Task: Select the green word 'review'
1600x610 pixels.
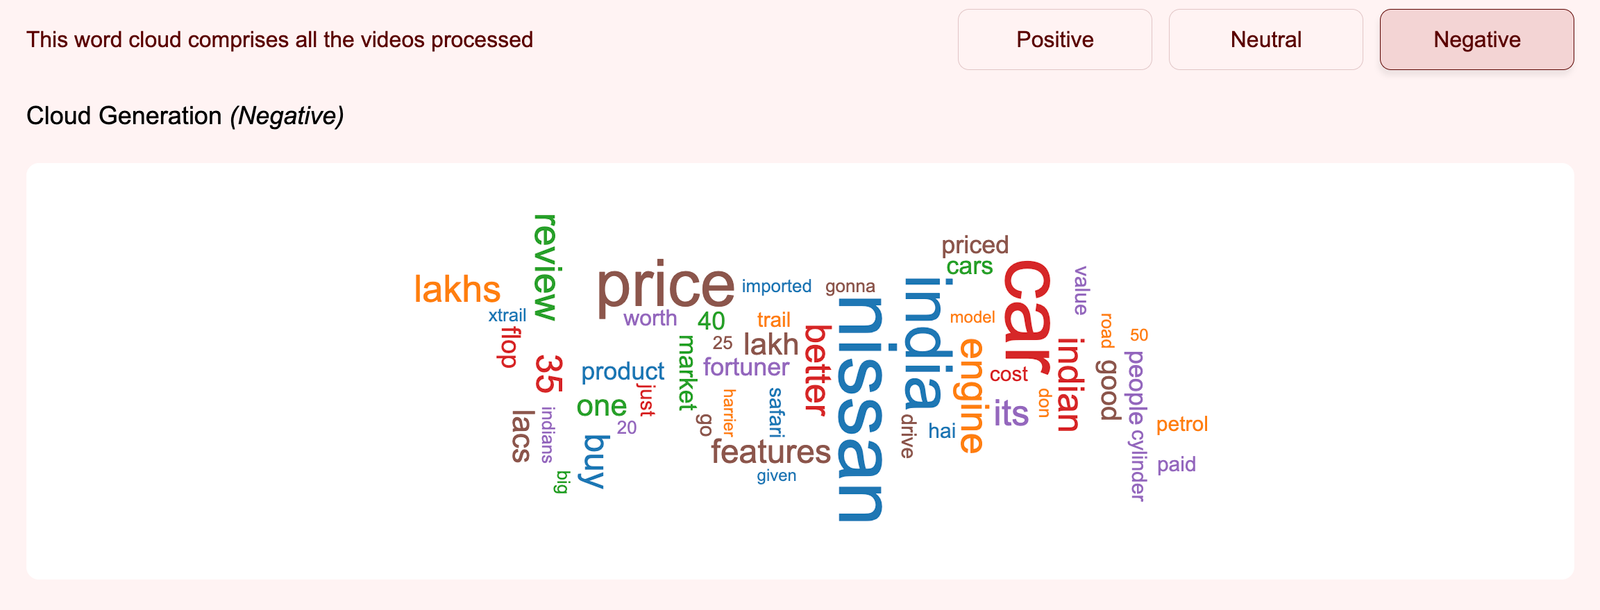Action: [545, 267]
